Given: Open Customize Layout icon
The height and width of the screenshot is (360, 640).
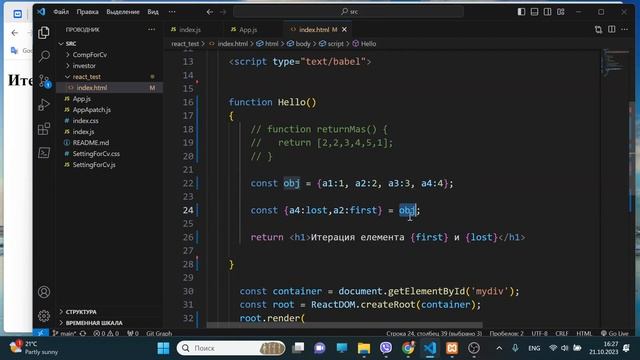Looking at the screenshot, I should [561, 12].
